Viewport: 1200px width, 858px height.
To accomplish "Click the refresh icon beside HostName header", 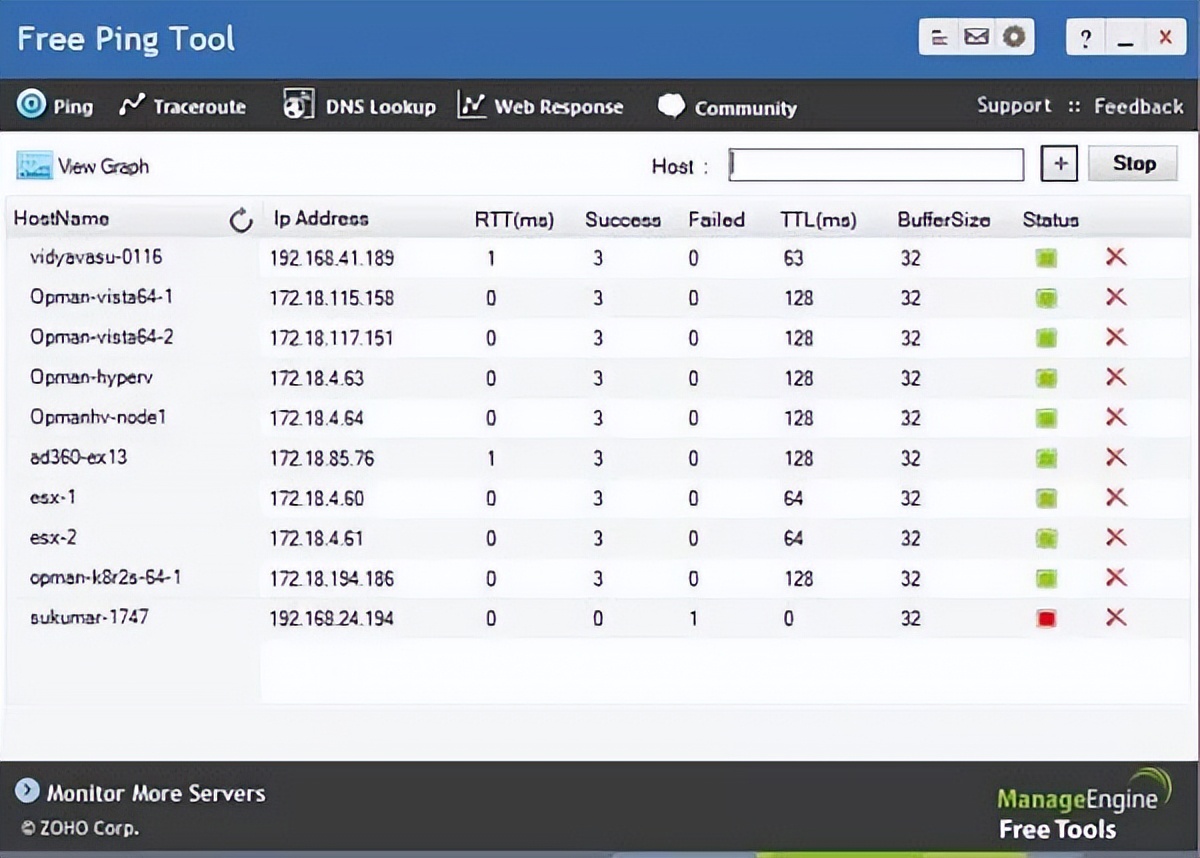I will pyautogui.click(x=241, y=220).
